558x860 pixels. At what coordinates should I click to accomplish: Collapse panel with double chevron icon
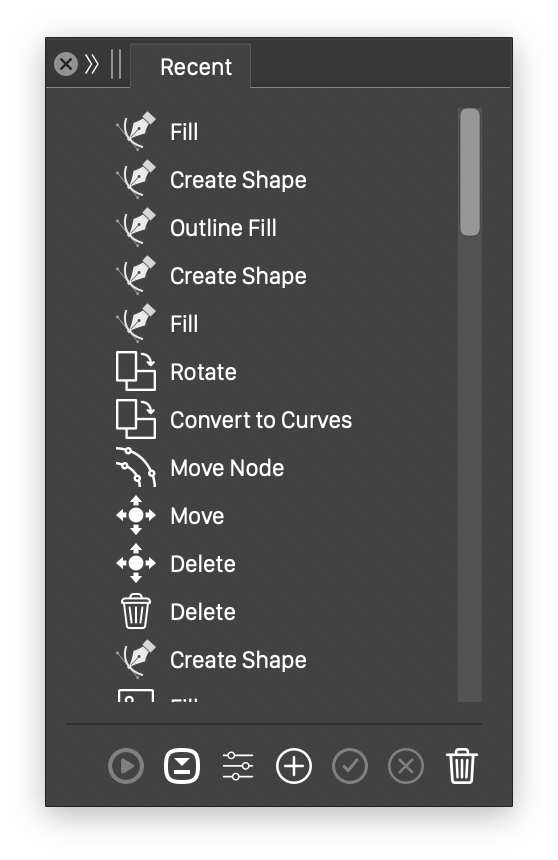(92, 64)
